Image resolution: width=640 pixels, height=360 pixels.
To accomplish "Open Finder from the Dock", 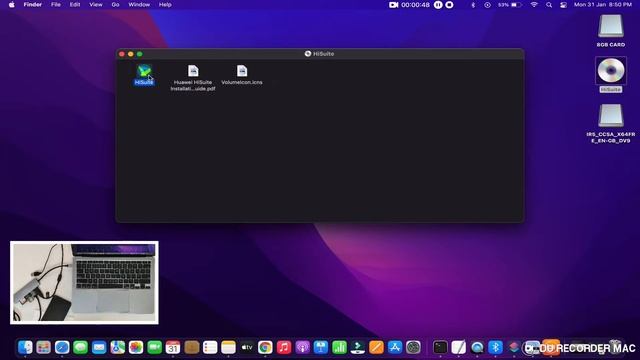I will 25,347.
